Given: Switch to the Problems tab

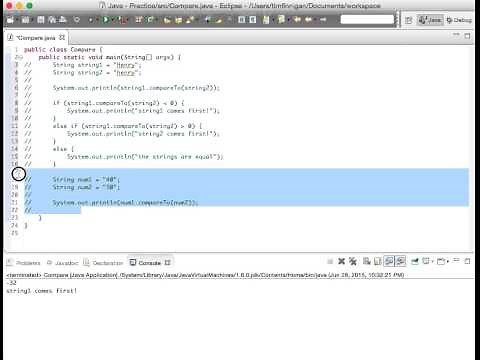Looking at the screenshot, I should tap(24, 263).
